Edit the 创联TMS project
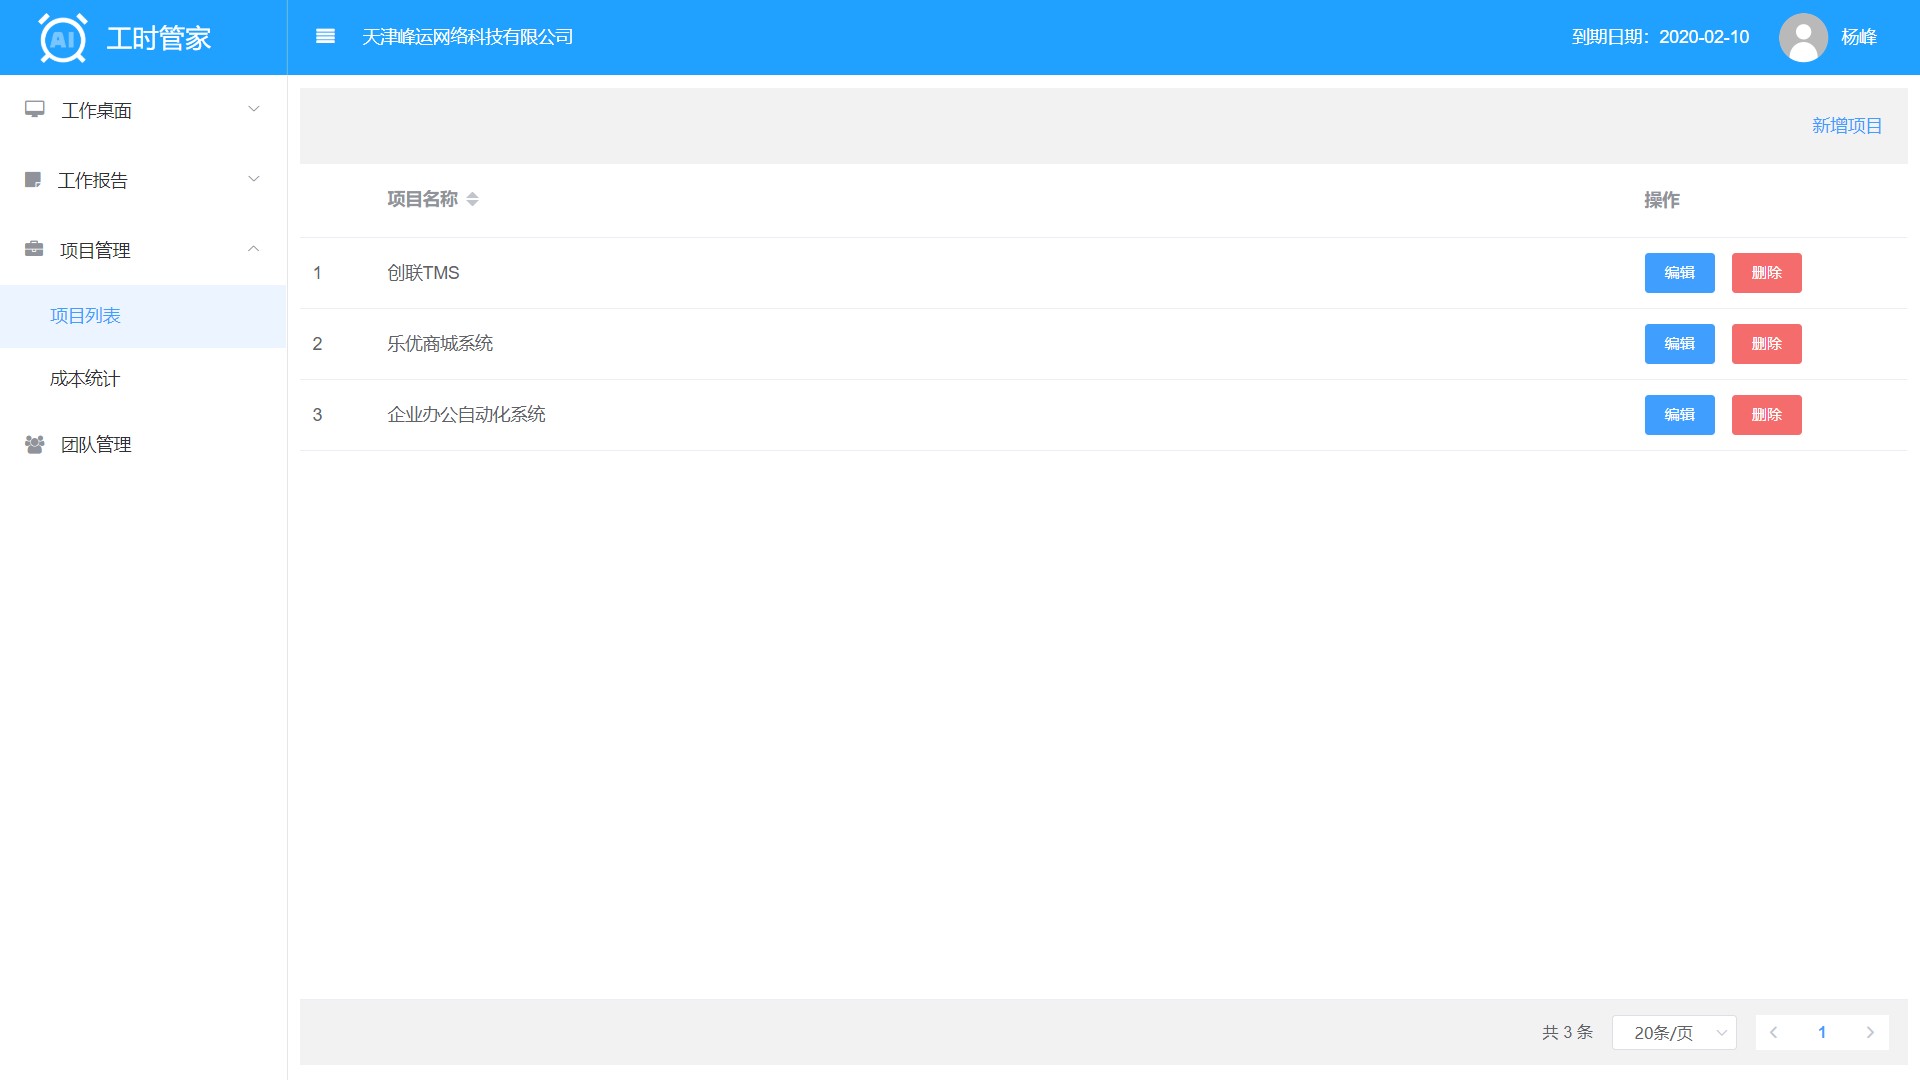 pyautogui.click(x=1679, y=273)
